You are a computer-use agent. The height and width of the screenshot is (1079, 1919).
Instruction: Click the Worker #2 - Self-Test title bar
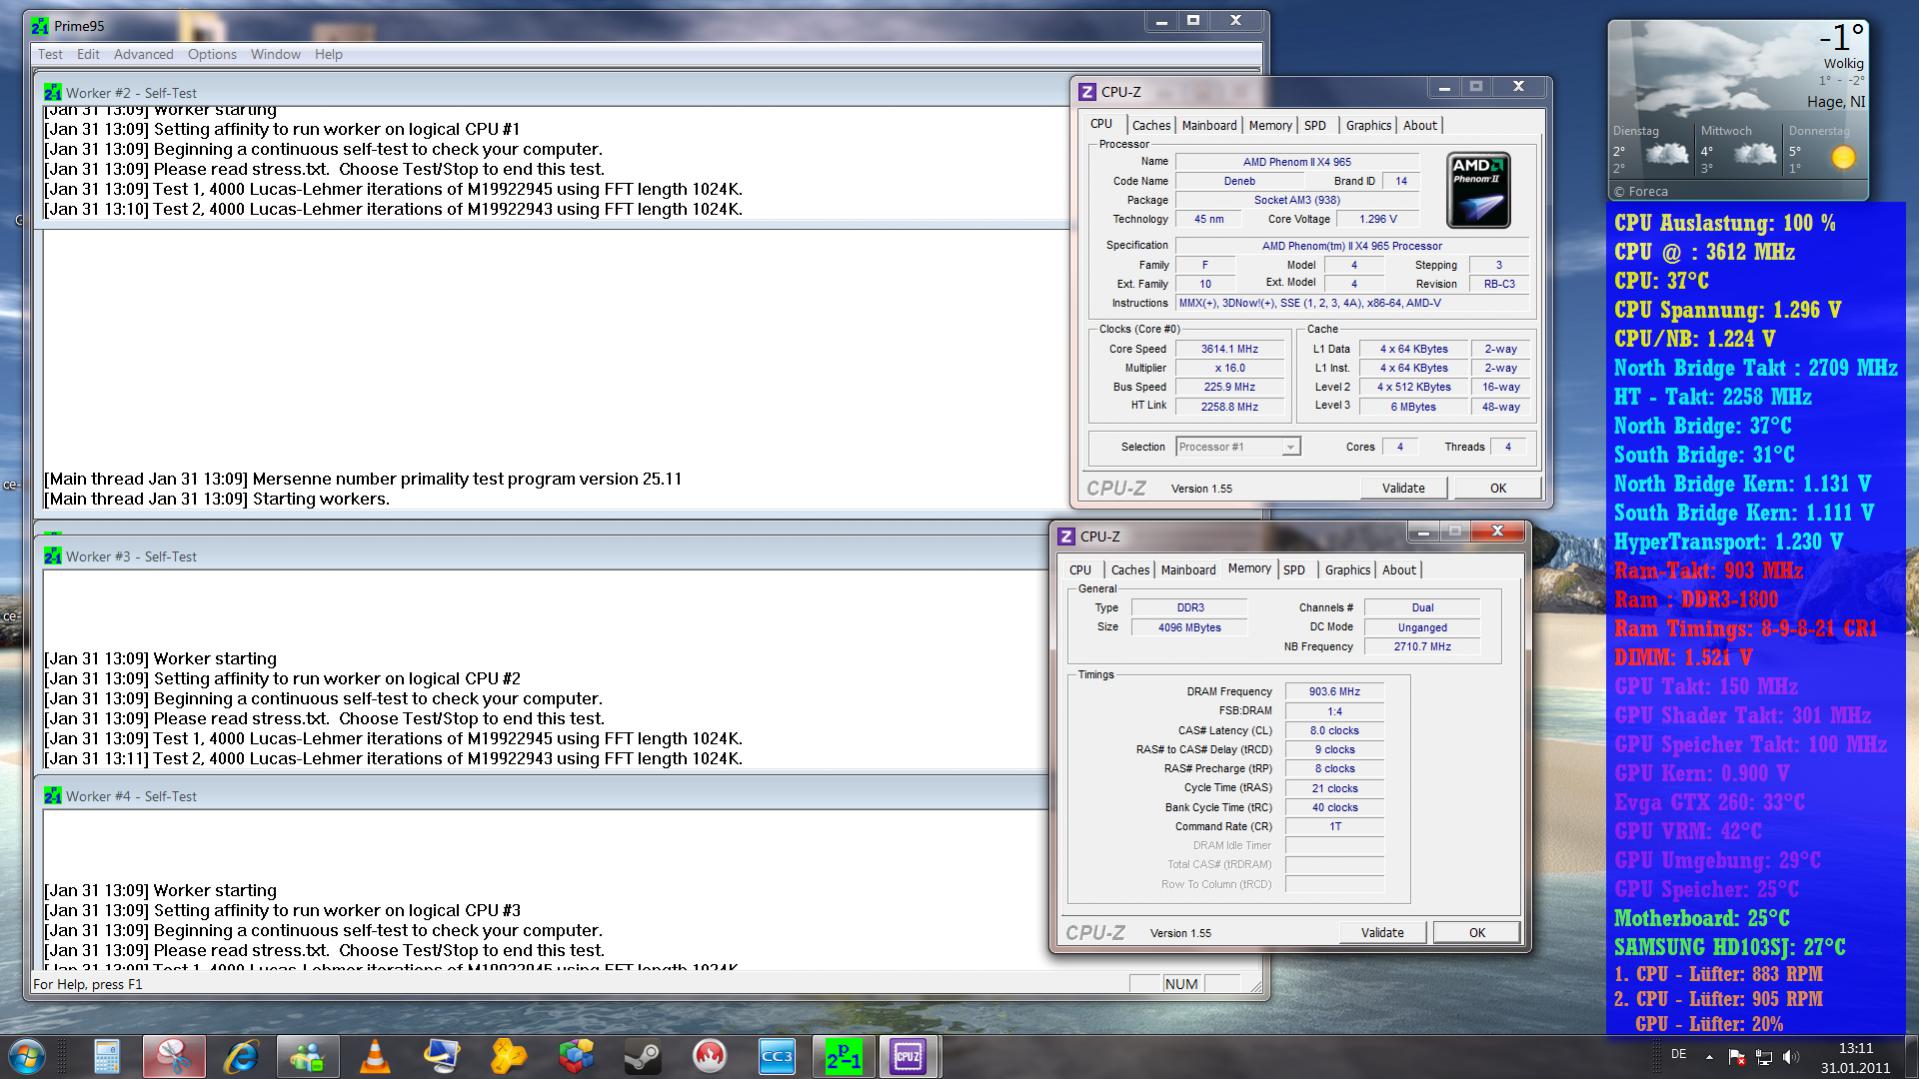click(550, 92)
